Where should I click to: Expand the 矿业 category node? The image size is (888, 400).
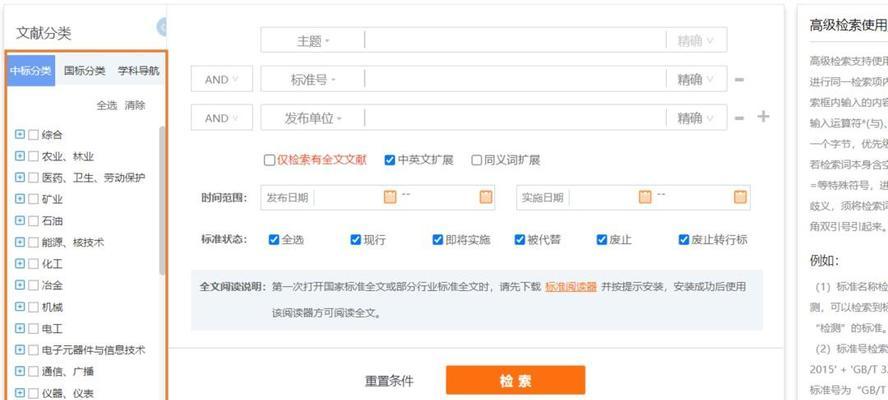tap(20, 199)
